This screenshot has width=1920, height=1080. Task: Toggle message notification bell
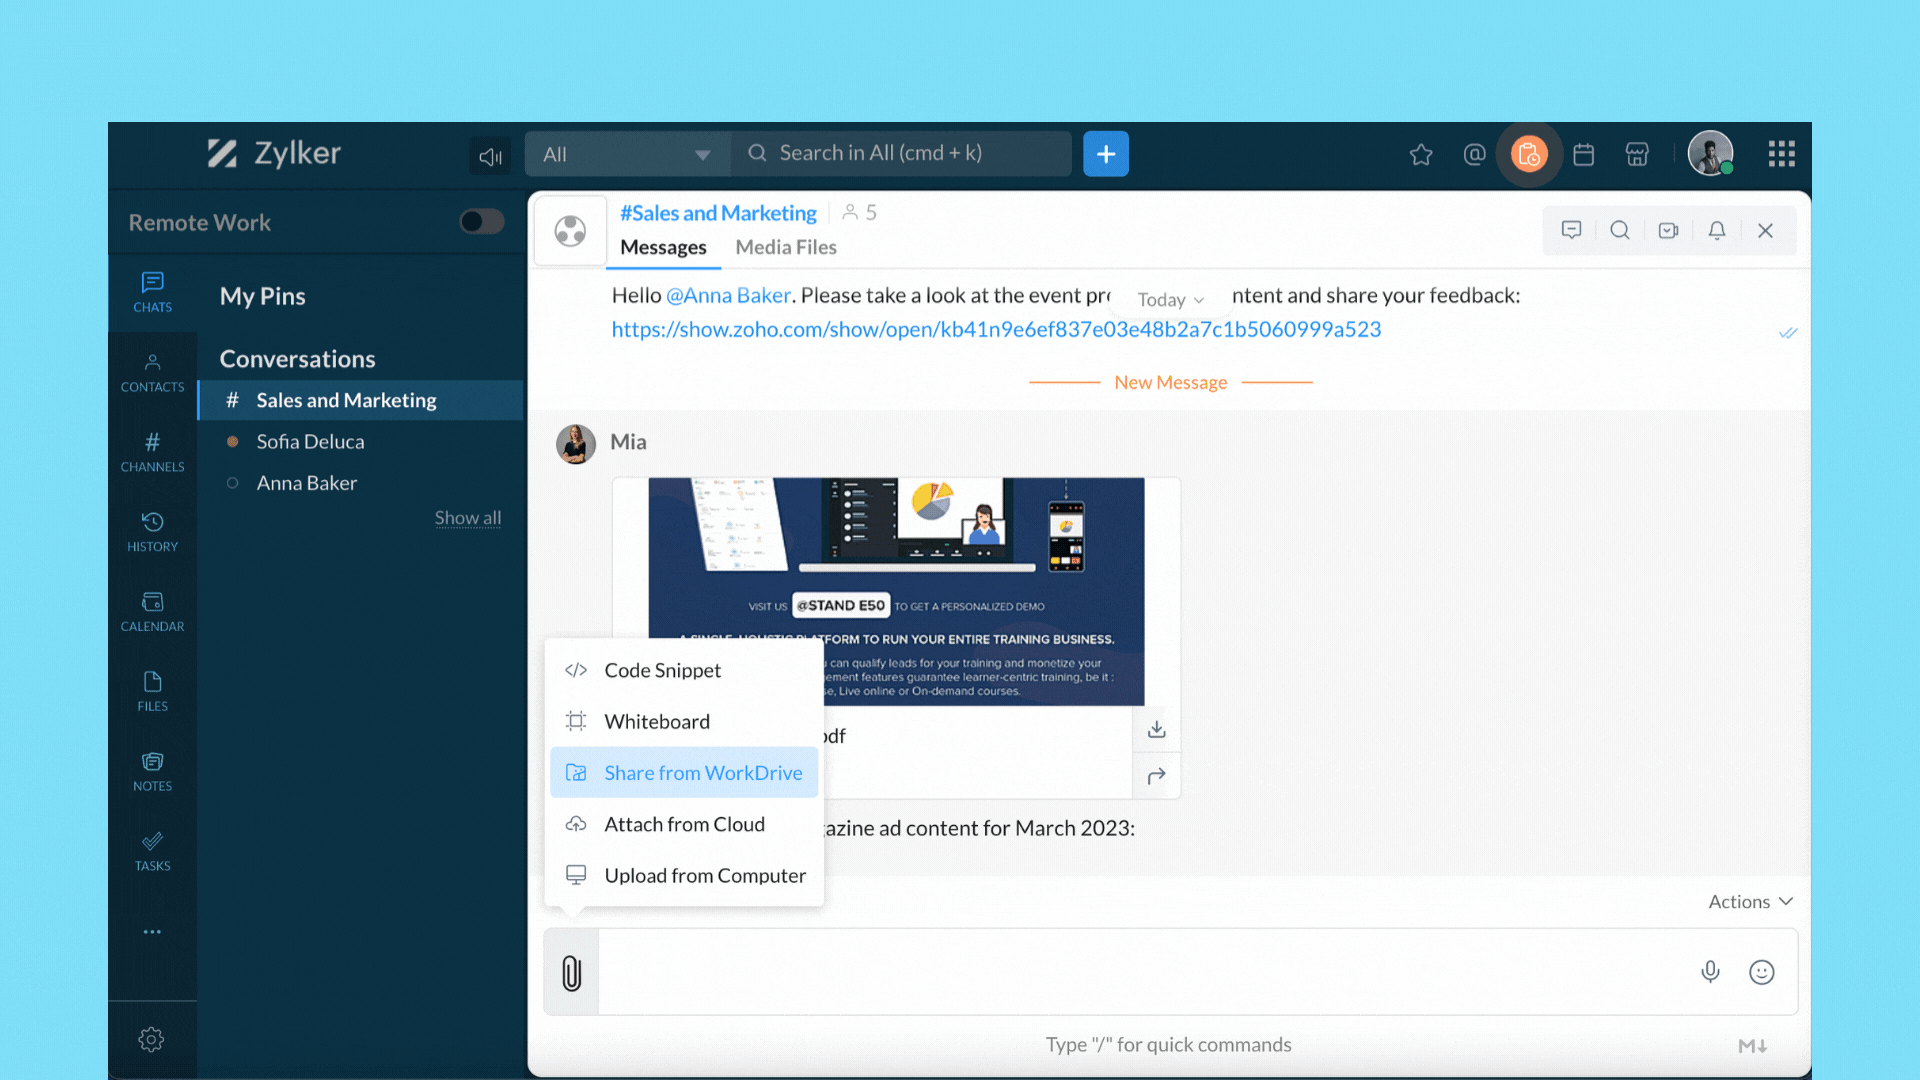point(1716,229)
